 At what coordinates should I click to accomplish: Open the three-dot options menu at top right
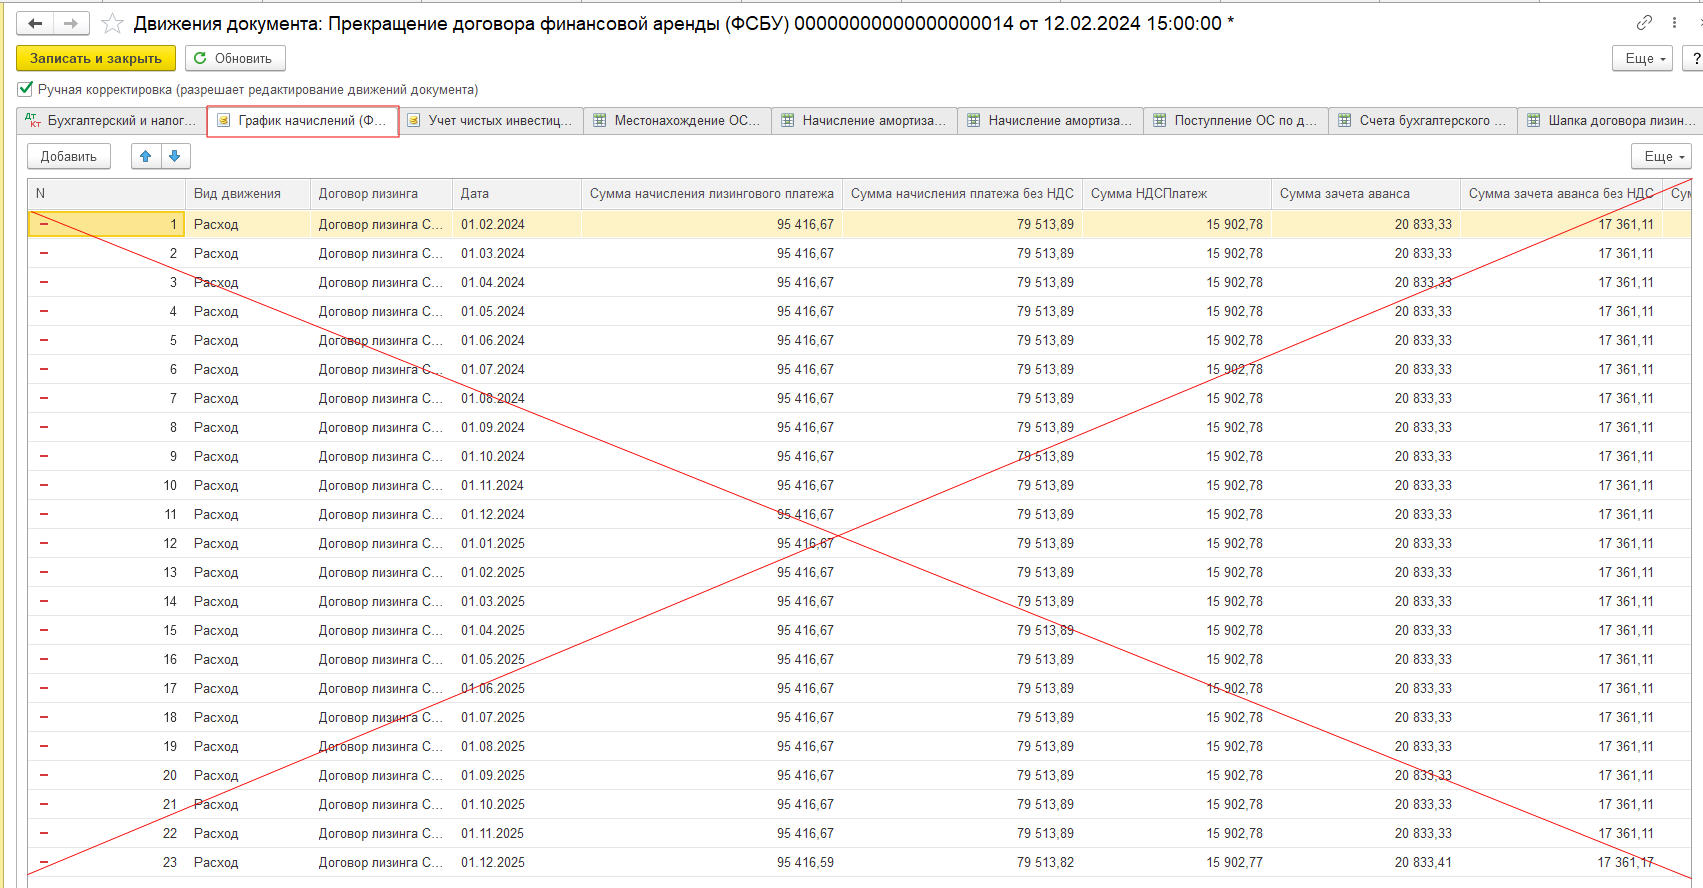(1674, 22)
